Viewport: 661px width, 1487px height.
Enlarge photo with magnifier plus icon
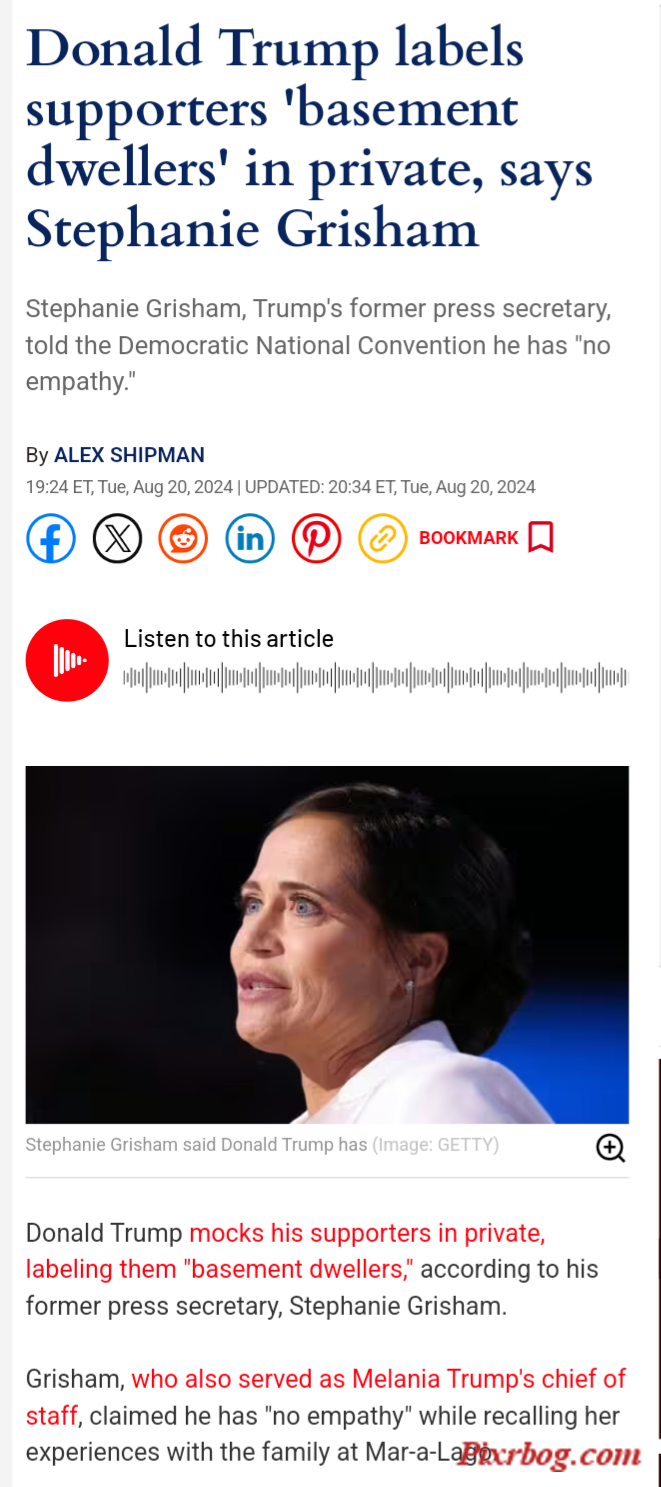(x=610, y=1147)
